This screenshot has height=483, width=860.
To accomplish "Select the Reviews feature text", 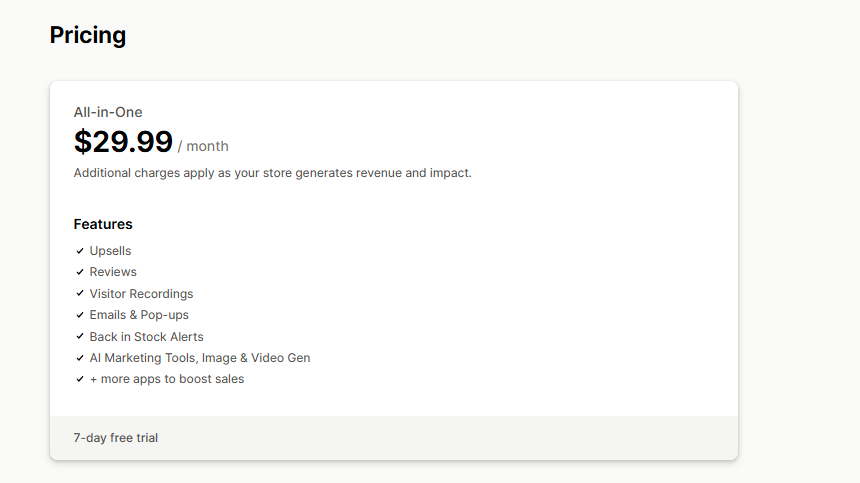I will 113,272.
